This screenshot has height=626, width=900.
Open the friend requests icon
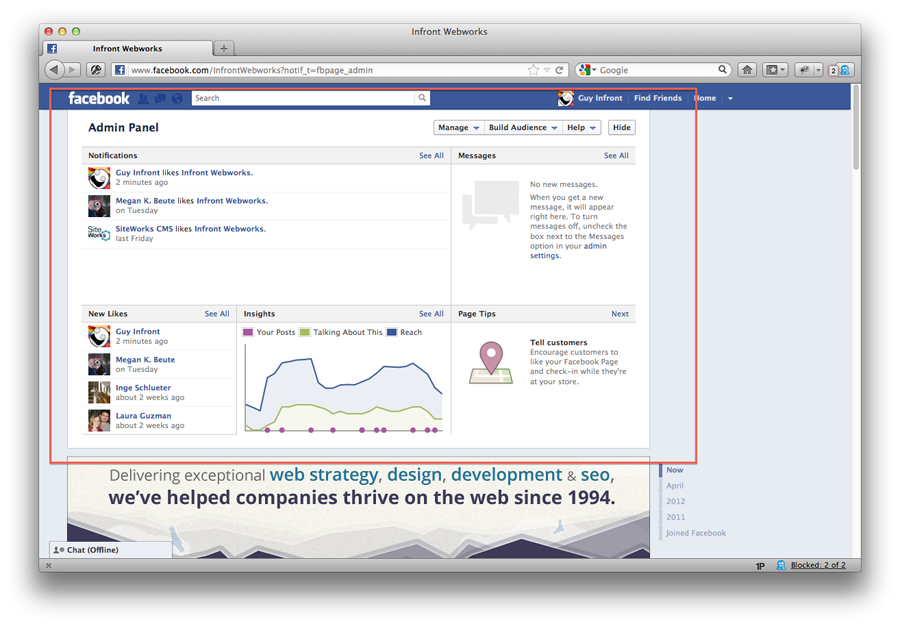coord(143,99)
